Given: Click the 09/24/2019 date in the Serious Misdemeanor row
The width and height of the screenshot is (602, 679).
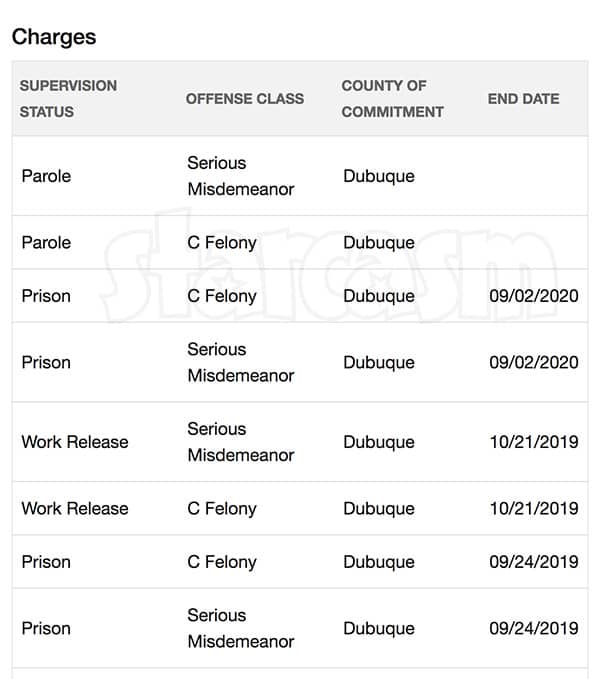Looking at the screenshot, I should pyautogui.click(x=533, y=628).
